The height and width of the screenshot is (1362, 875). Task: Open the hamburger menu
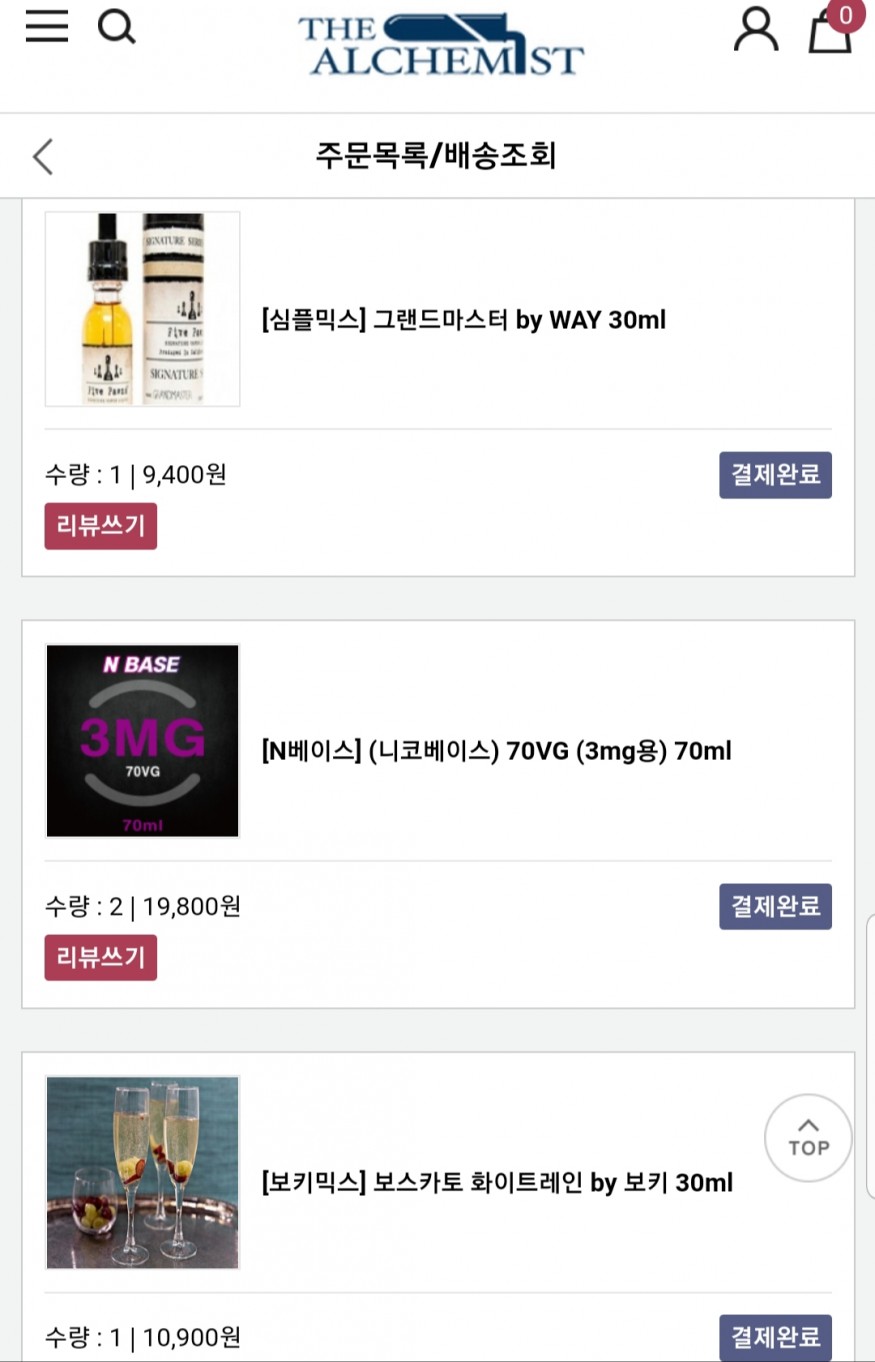pos(47,28)
